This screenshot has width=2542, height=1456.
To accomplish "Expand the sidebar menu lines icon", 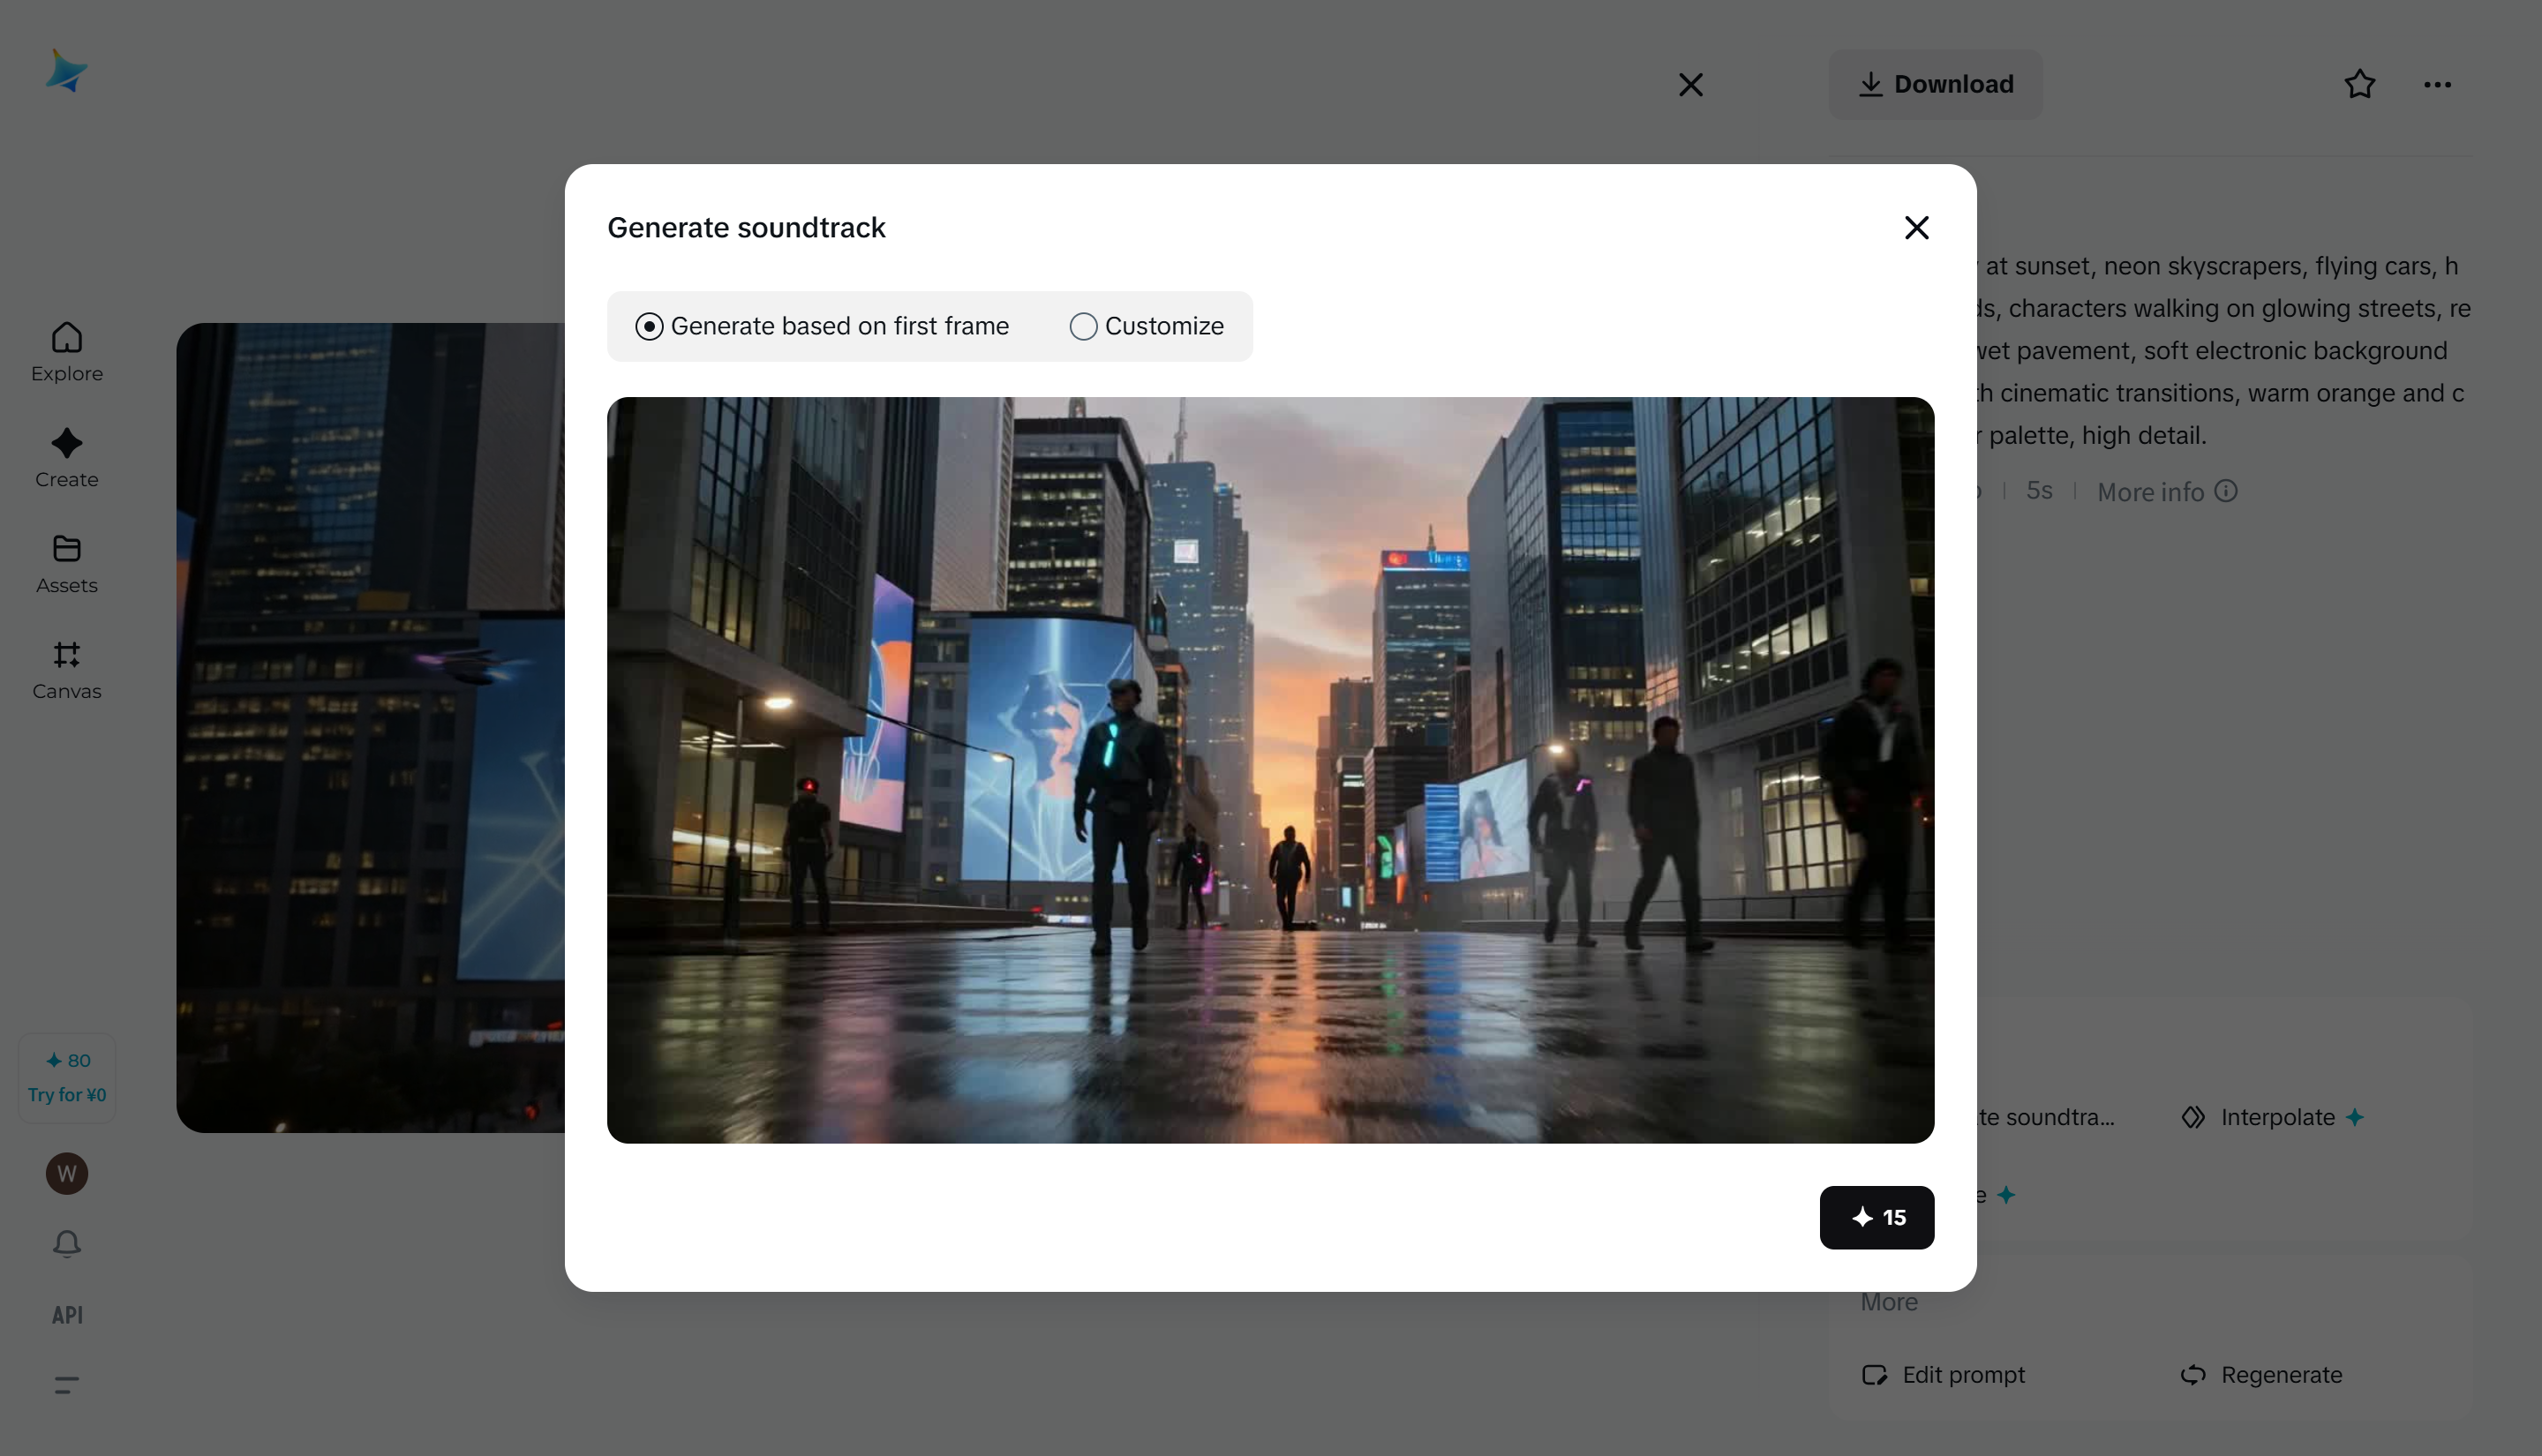I will pos(66,1385).
